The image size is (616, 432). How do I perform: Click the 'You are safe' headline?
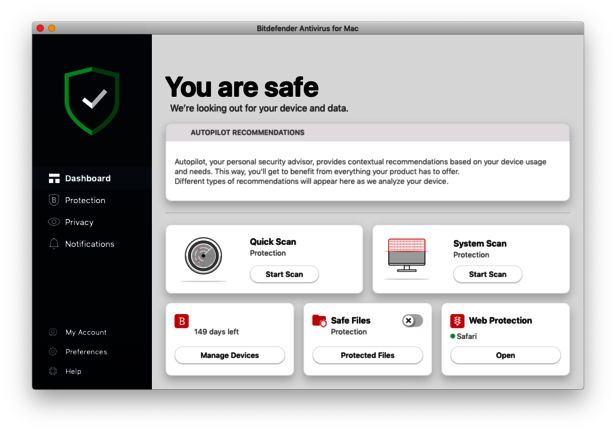coord(242,87)
